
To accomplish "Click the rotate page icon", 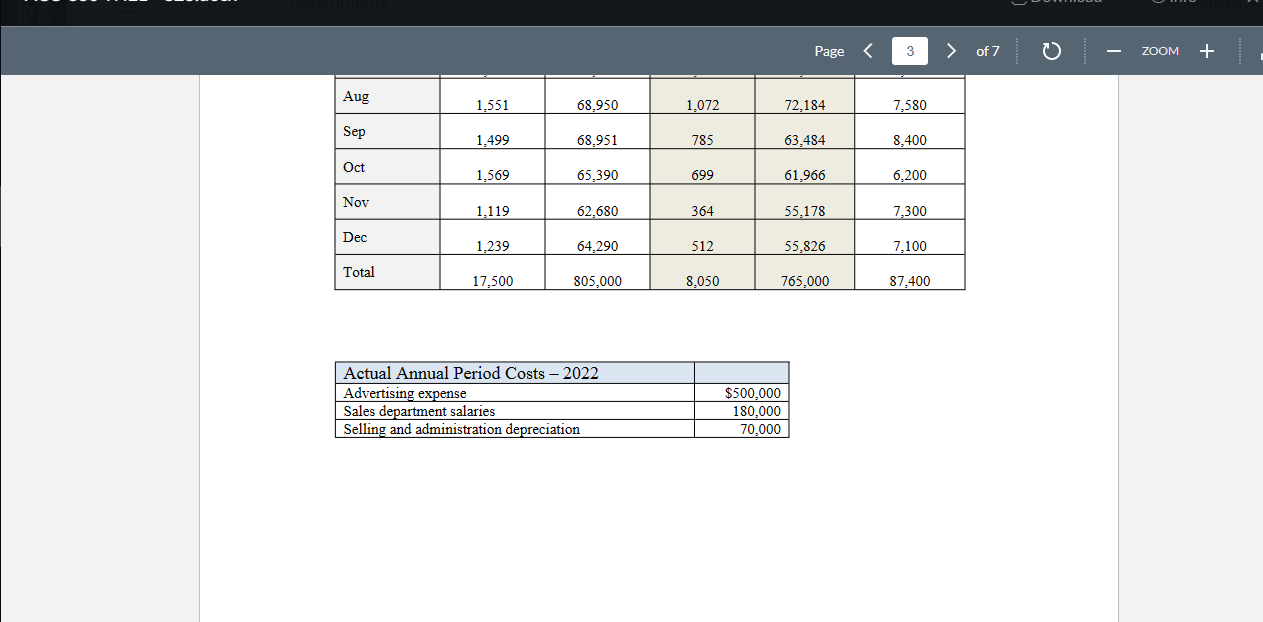I will [1051, 51].
